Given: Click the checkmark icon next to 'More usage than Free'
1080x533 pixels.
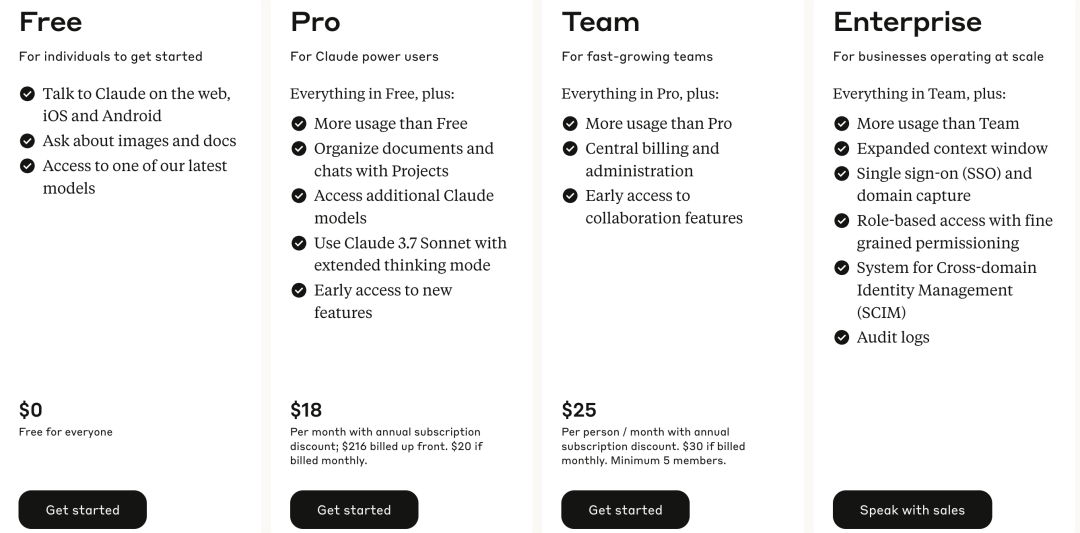Looking at the screenshot, I should click(x=298, y=124).
